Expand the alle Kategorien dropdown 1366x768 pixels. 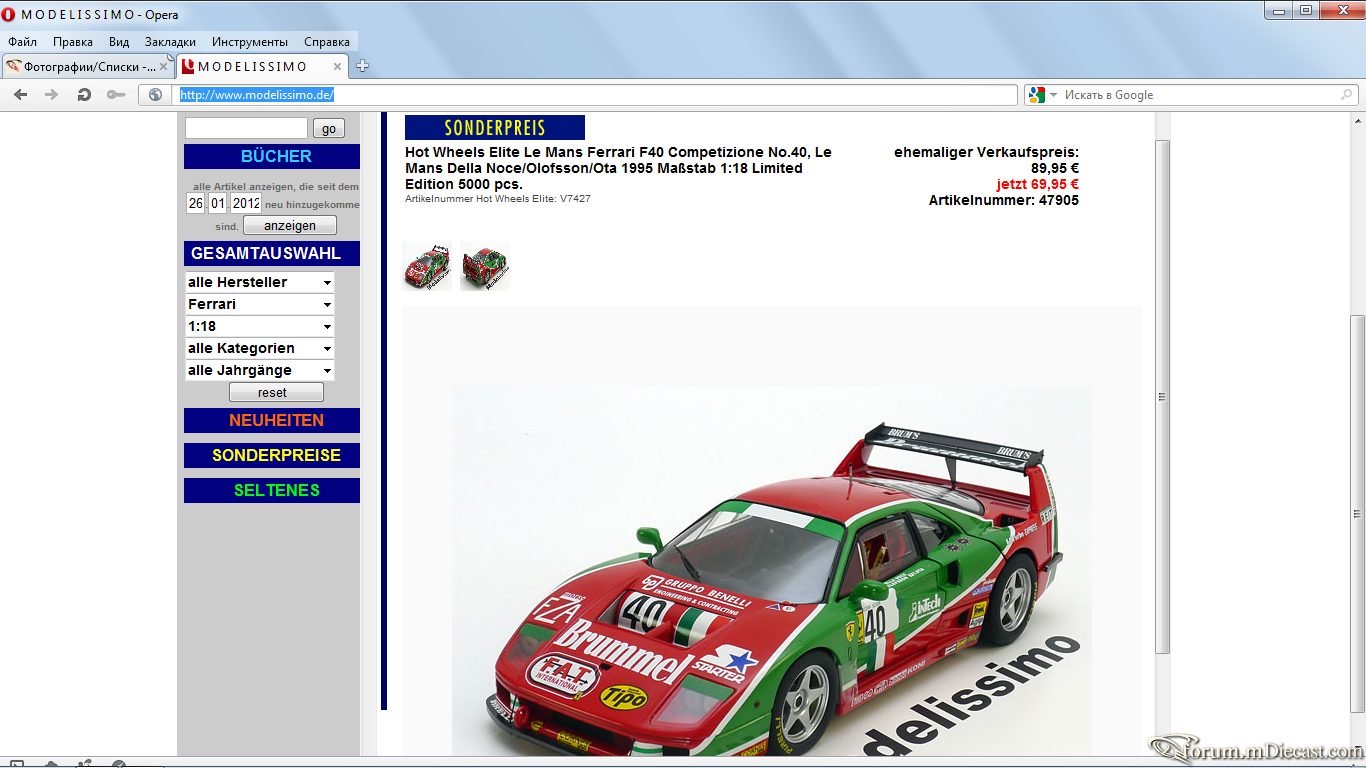point(260,348)
